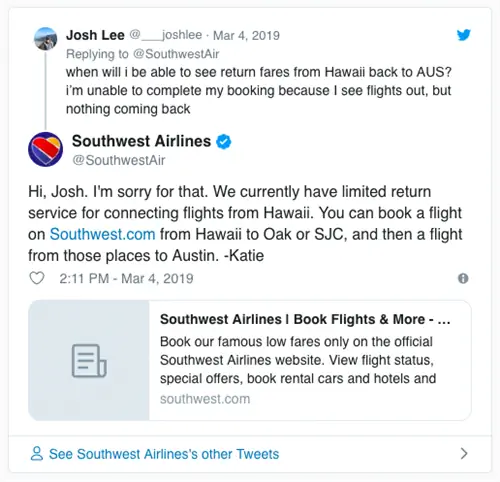Viewport: 500px width, 482px height.
Task: Click the southwest.com domain in link card
Action: pos(205,399)
